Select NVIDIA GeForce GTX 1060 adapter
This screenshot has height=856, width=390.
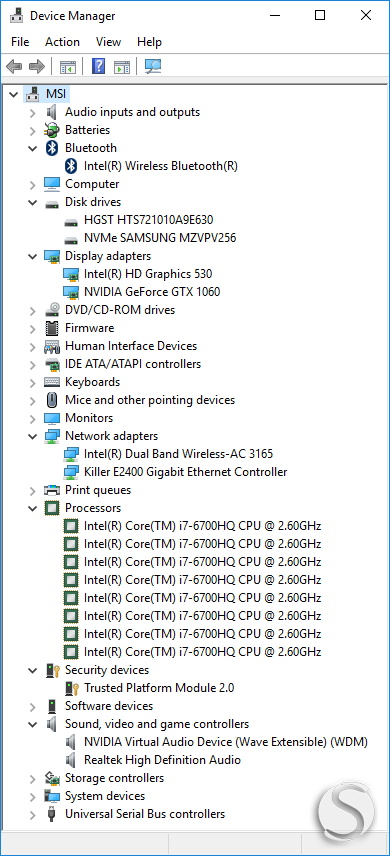[152, 292]
